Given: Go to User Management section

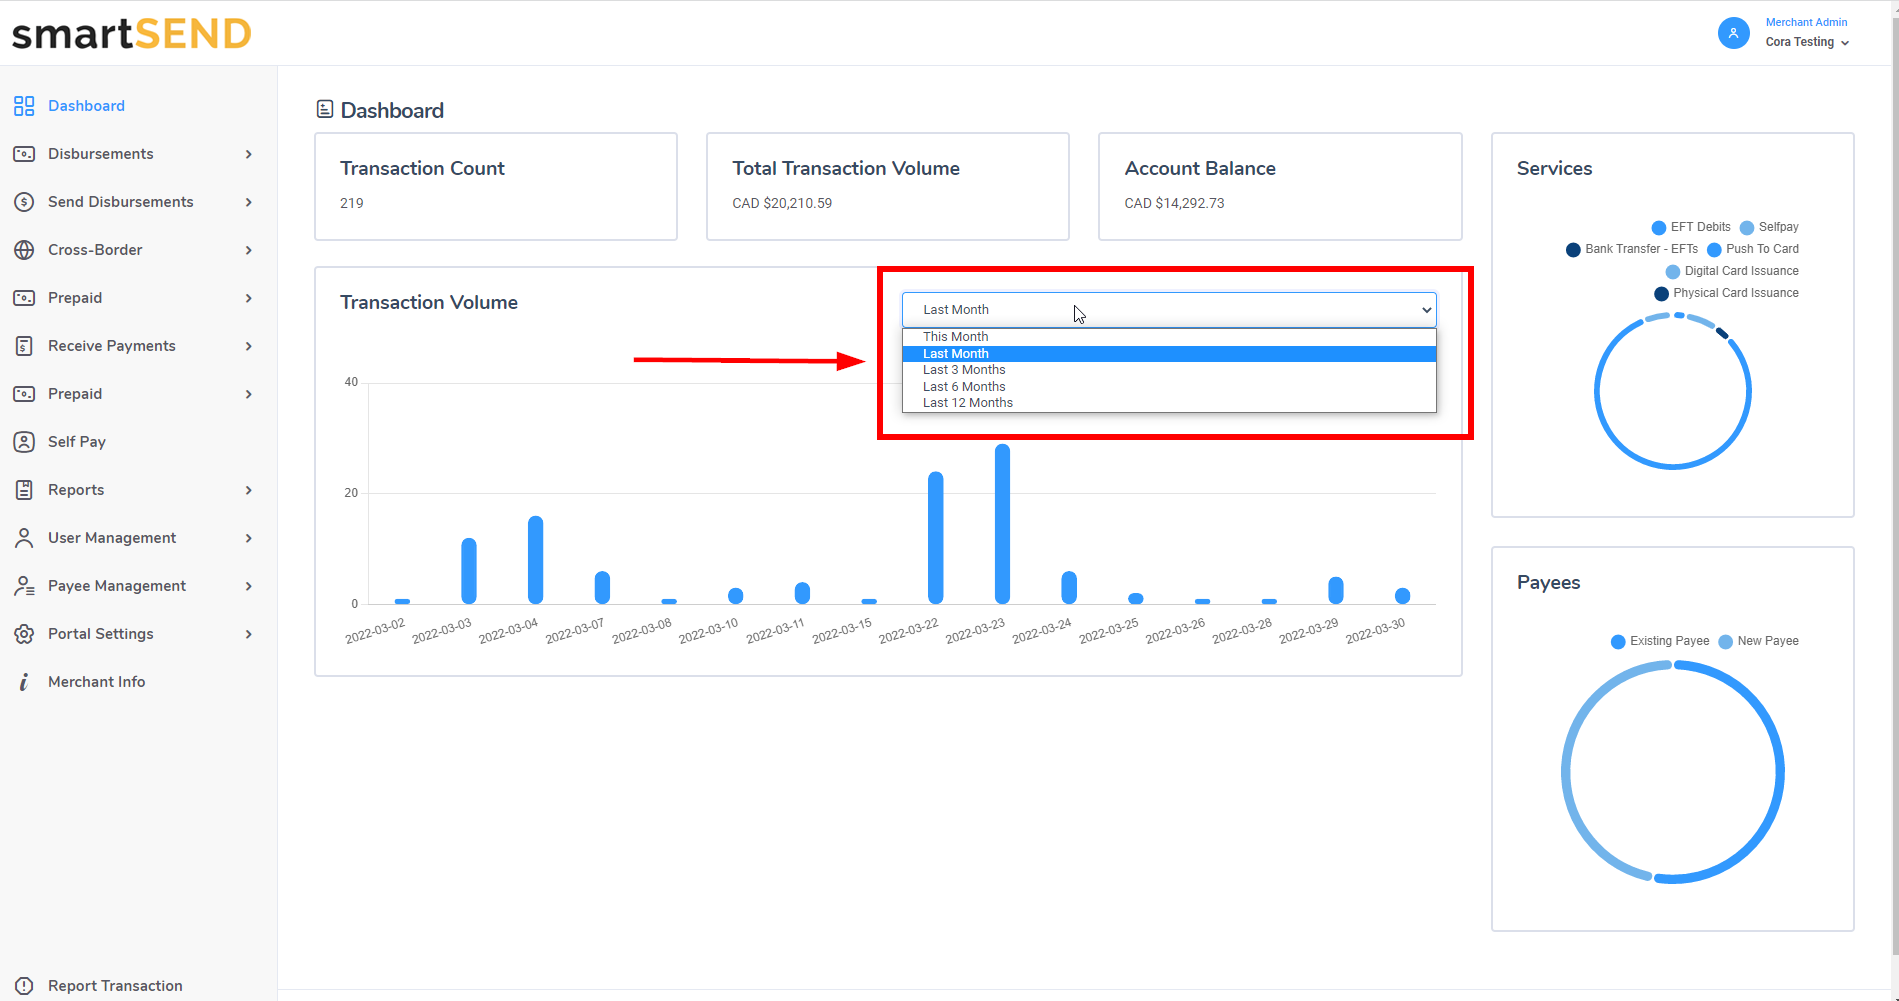Looking at the screenshot, I should [112, 538].
